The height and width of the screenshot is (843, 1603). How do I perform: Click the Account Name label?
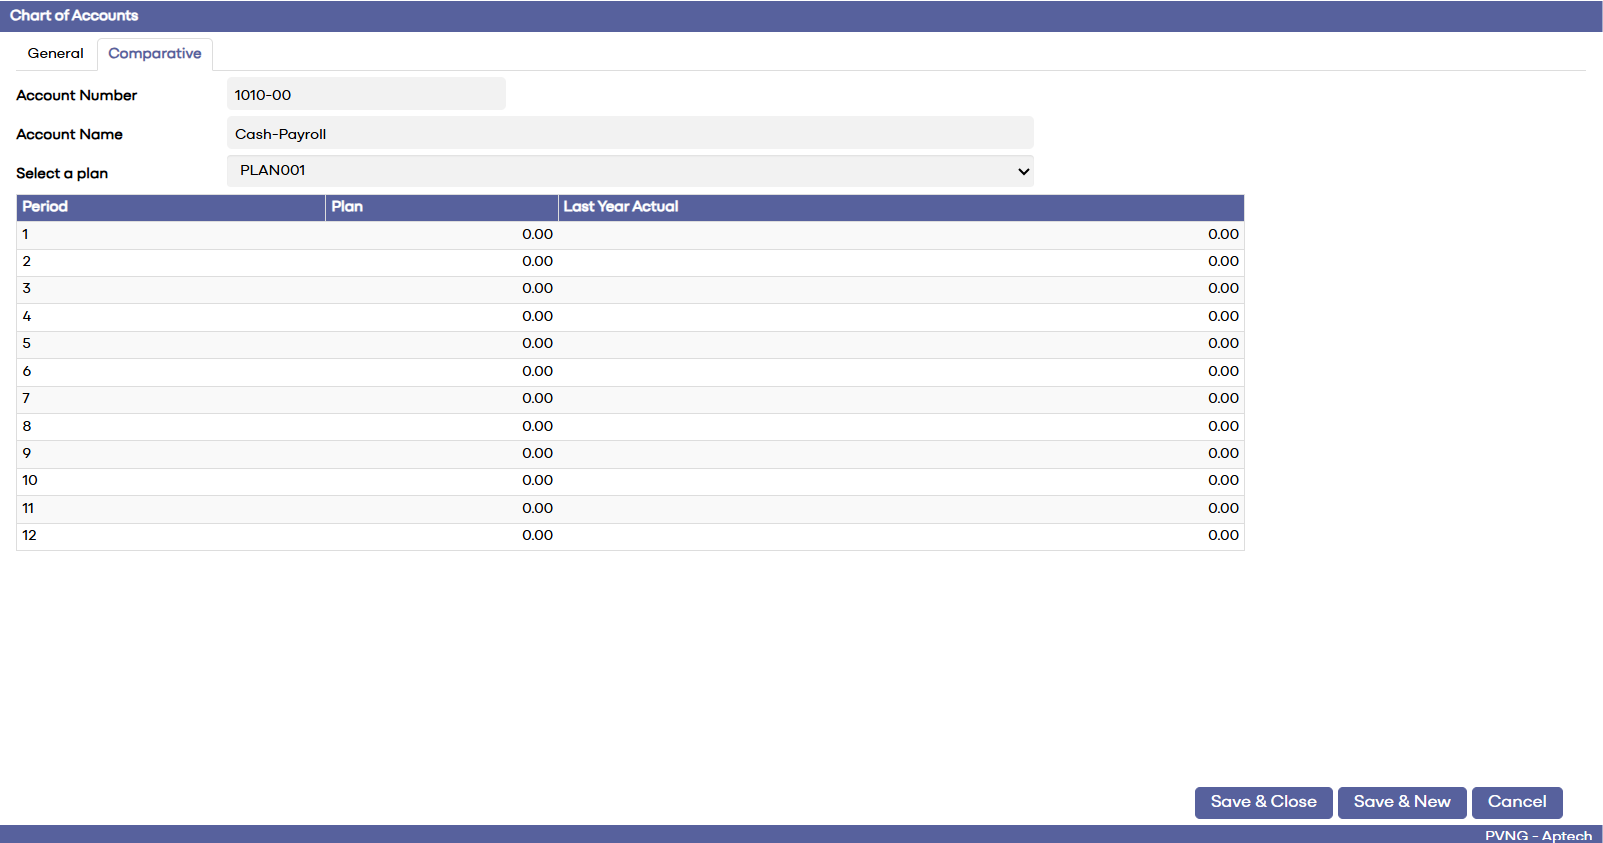click(70, 134)
